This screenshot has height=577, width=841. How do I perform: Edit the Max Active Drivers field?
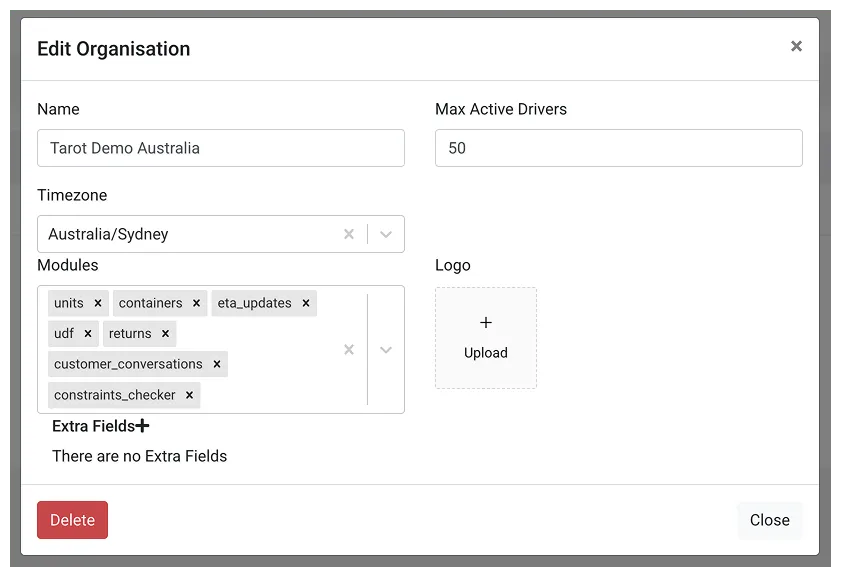(x=618, y=148)
